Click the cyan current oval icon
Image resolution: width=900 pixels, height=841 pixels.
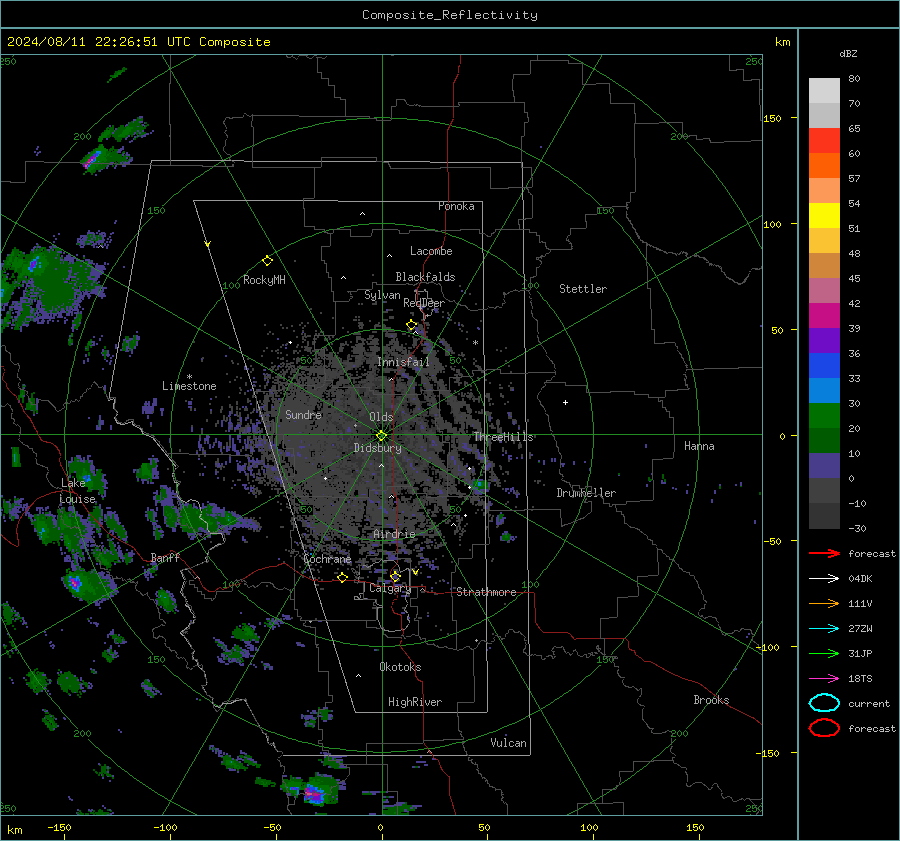(x=824, y=703)
